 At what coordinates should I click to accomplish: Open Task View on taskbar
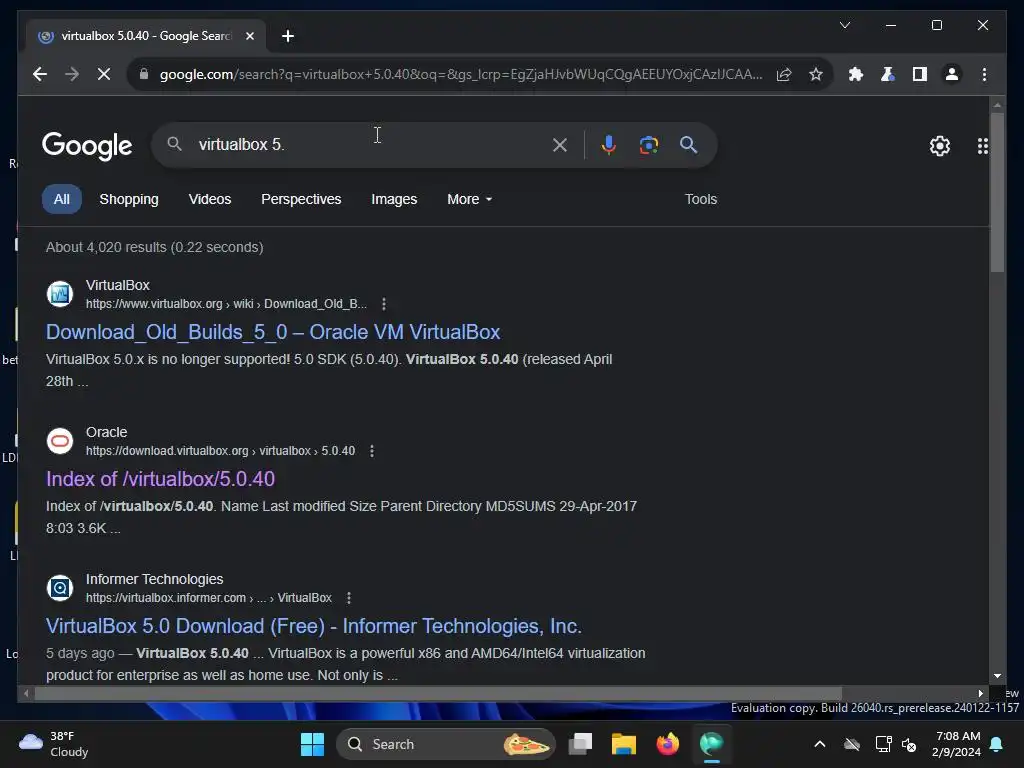580,744
